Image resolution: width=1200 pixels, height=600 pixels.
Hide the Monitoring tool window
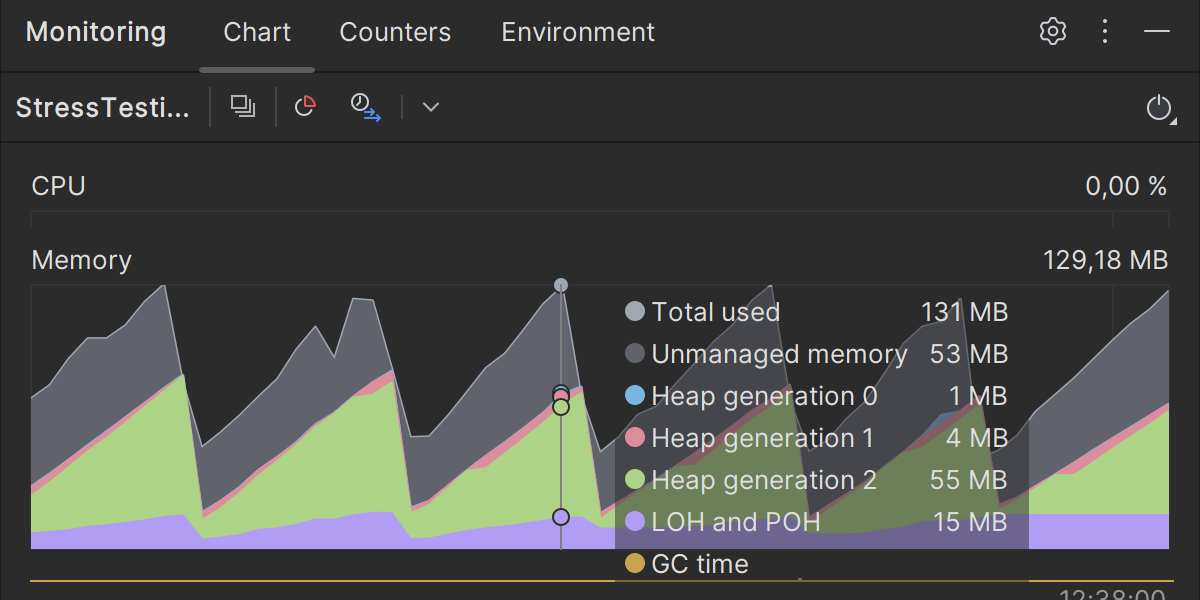pos(1157,31)
